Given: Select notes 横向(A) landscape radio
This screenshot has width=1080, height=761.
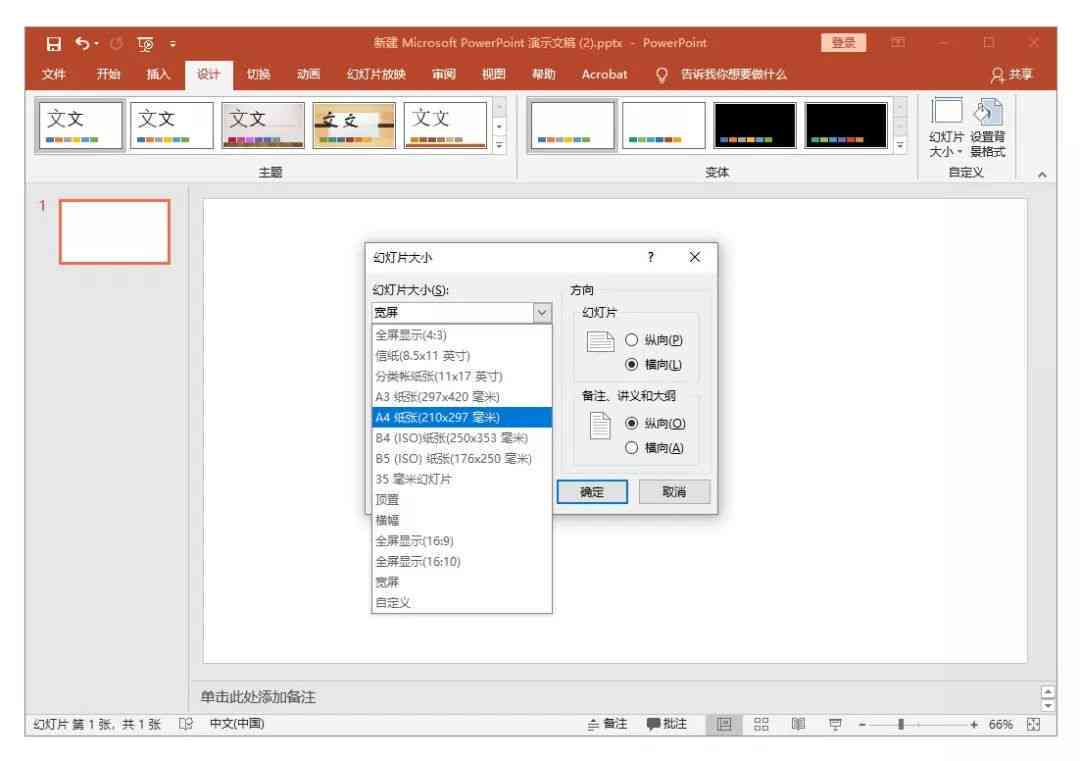Looking at the screenshot, I should pos(631,448).
